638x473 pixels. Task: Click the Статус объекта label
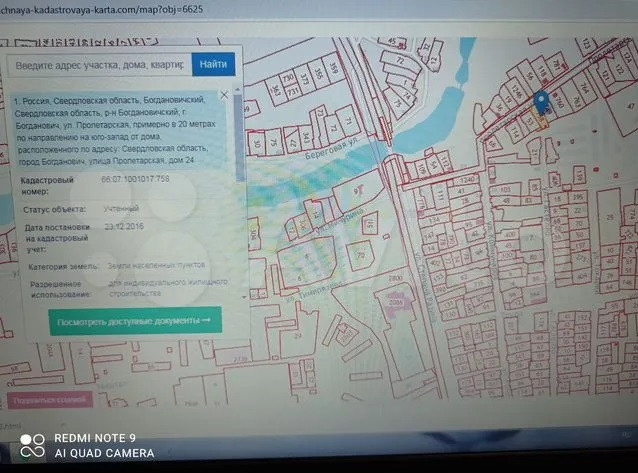click(55, 210)
